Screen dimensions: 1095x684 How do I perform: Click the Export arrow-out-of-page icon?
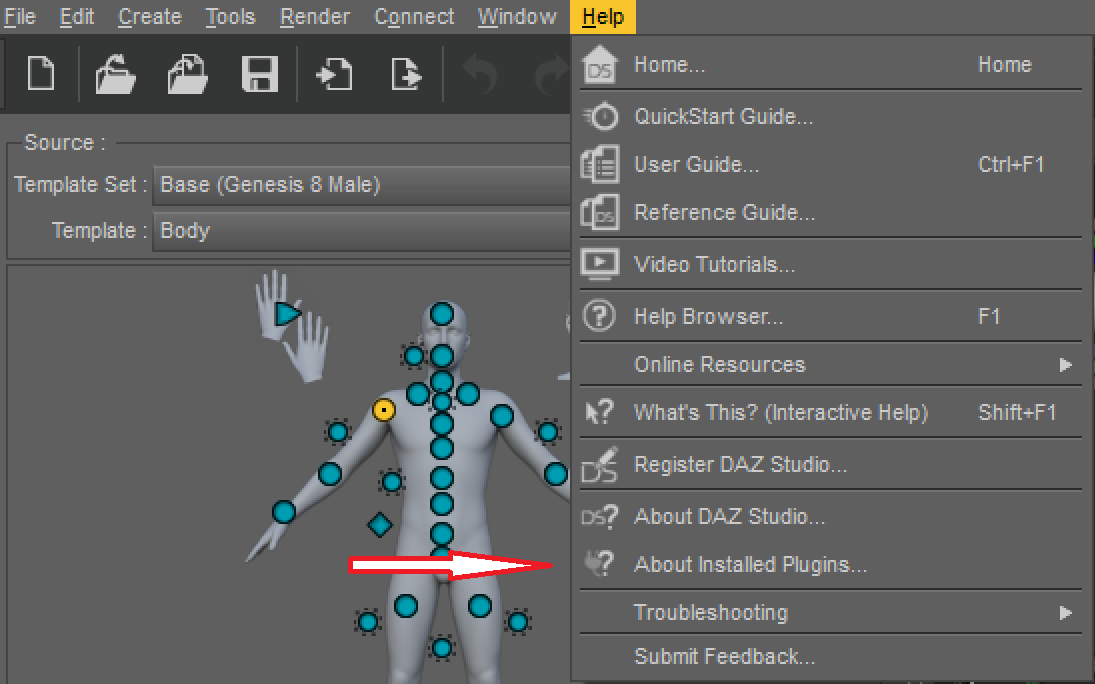tap(406, 74)
